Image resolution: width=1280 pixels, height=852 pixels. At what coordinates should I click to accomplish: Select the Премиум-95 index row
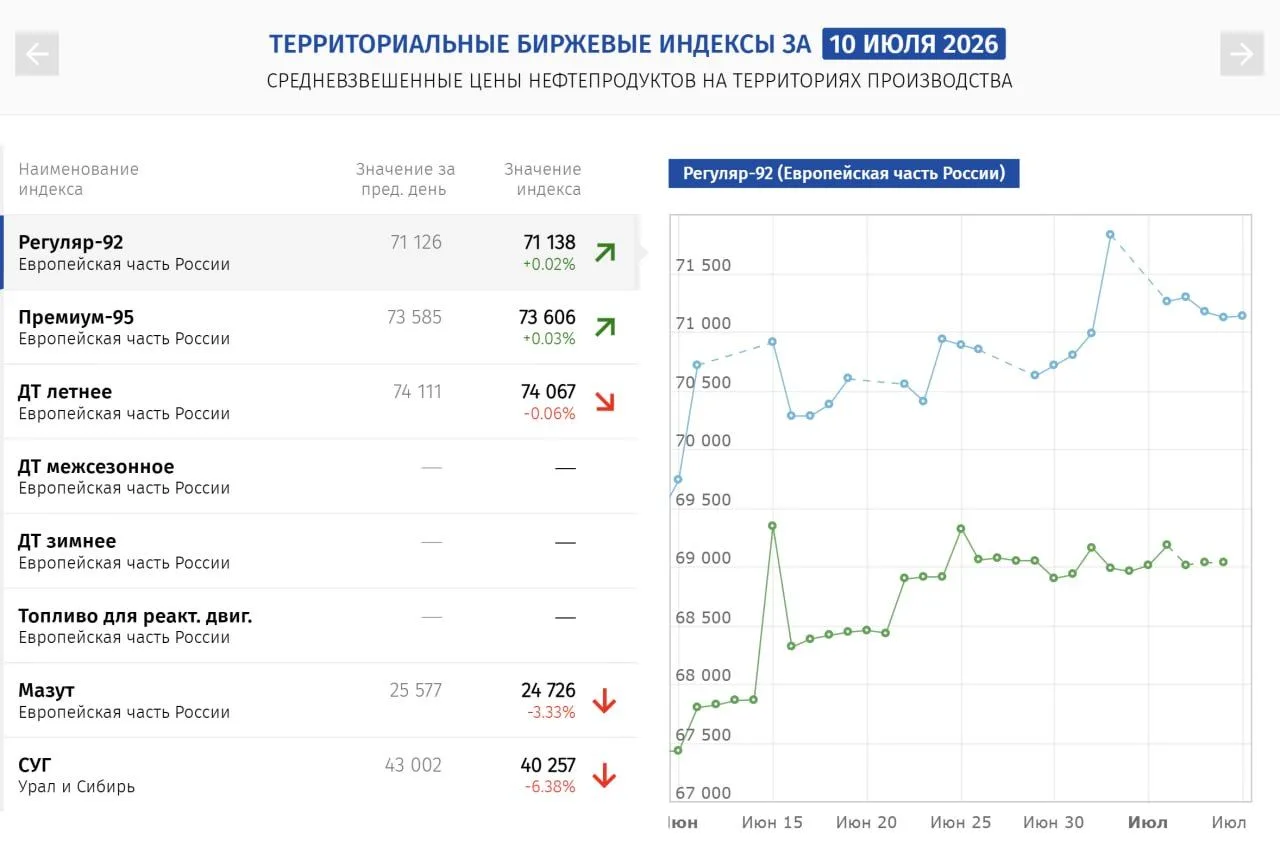(320, 327)
